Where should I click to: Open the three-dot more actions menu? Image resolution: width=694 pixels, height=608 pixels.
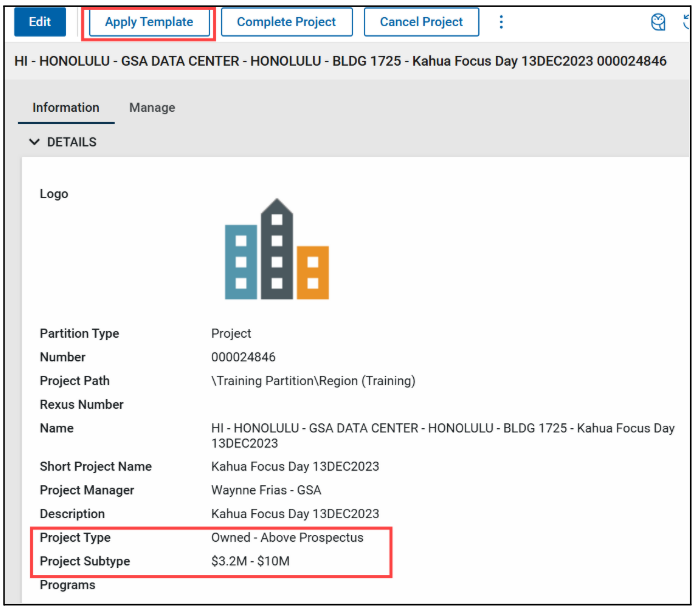[501, 22]
